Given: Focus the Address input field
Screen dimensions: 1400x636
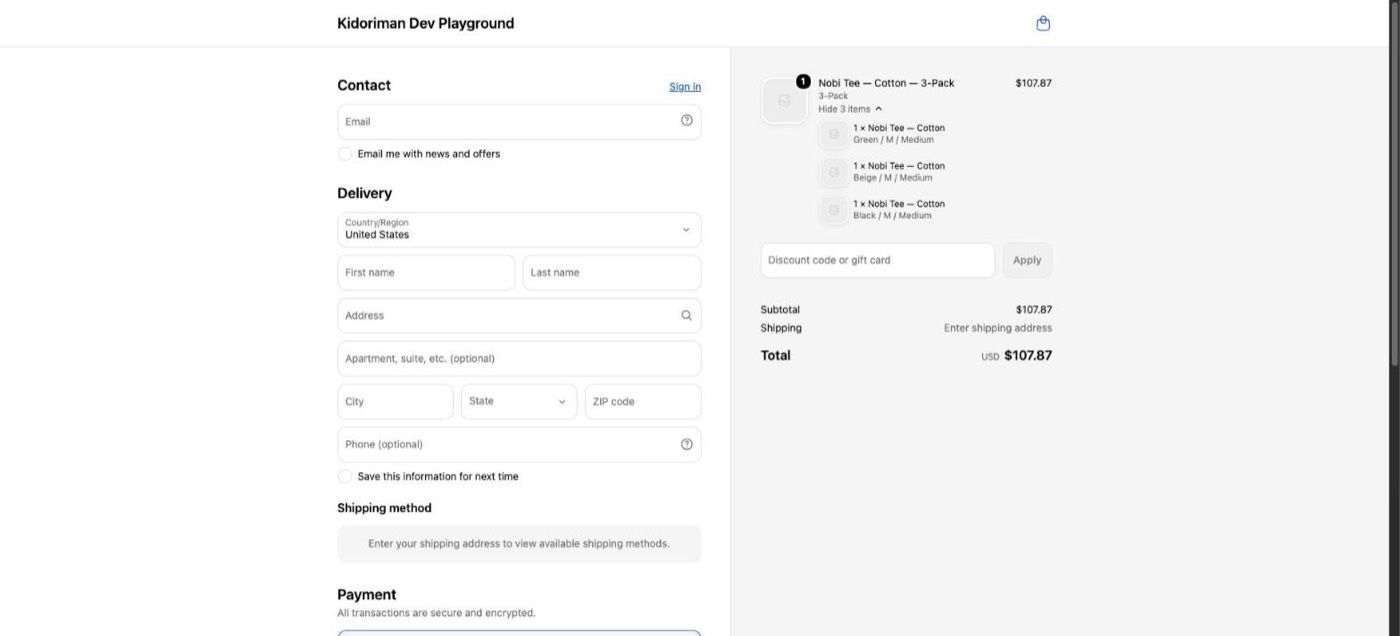Looking at the screenshot, I should click(519, 315).
